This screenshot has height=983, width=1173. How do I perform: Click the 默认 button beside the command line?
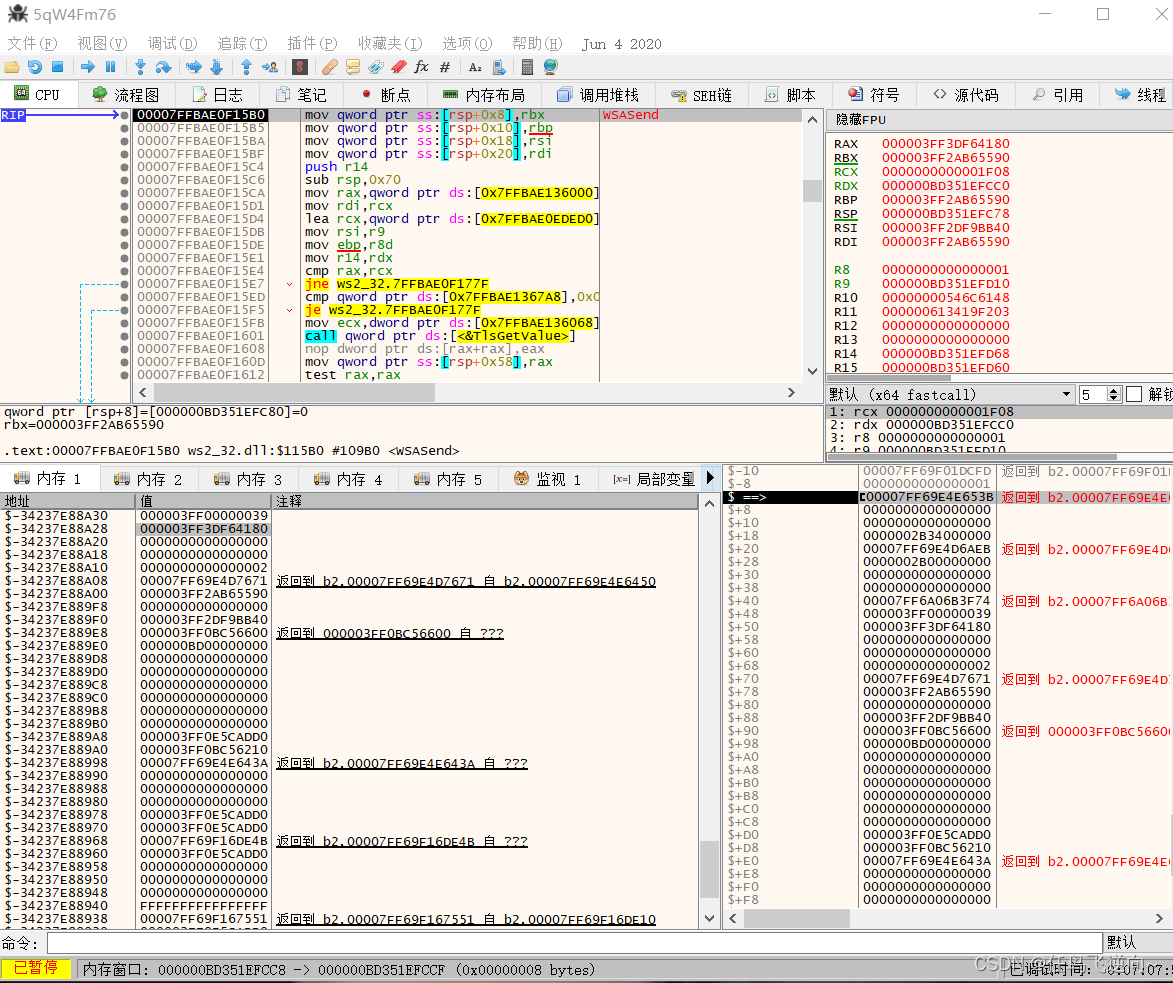[1122, 943]
